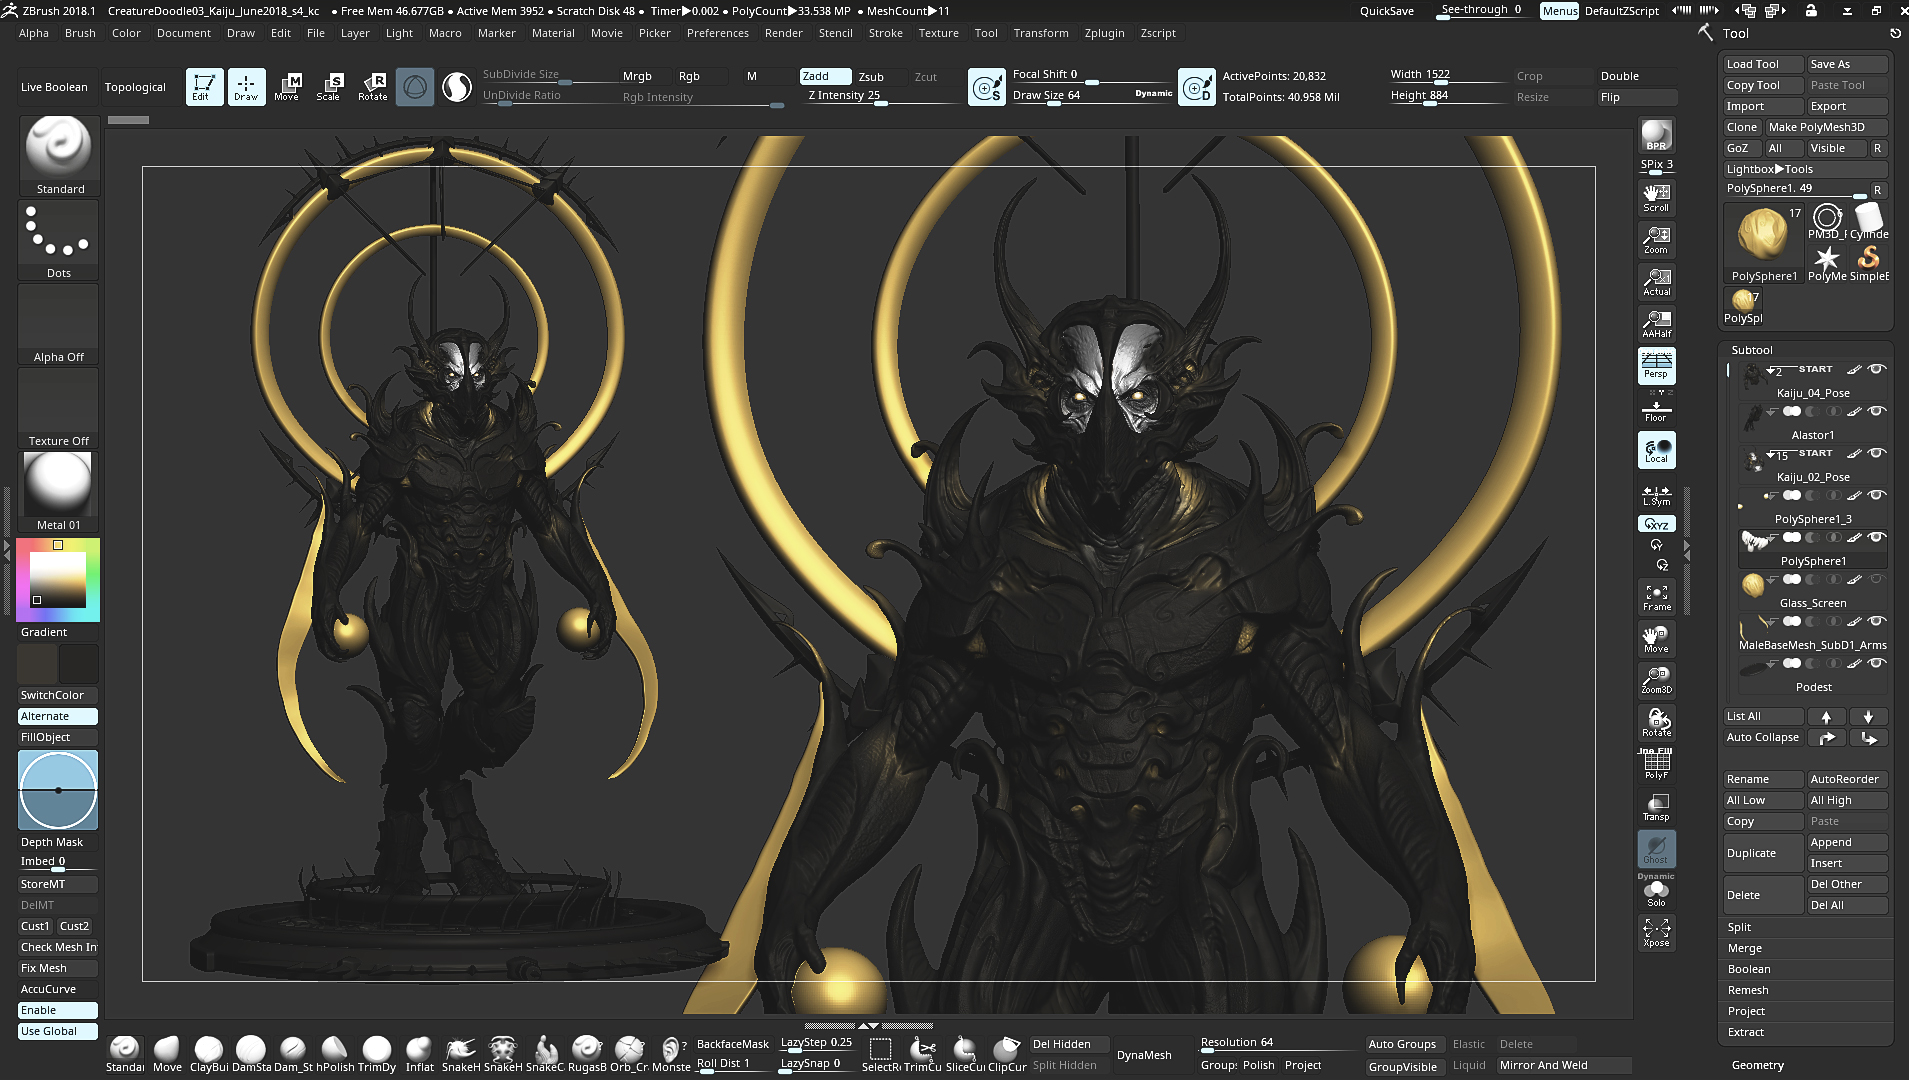Select the Edit mode icon
1909x1080 pixels.
click(204, 87)
